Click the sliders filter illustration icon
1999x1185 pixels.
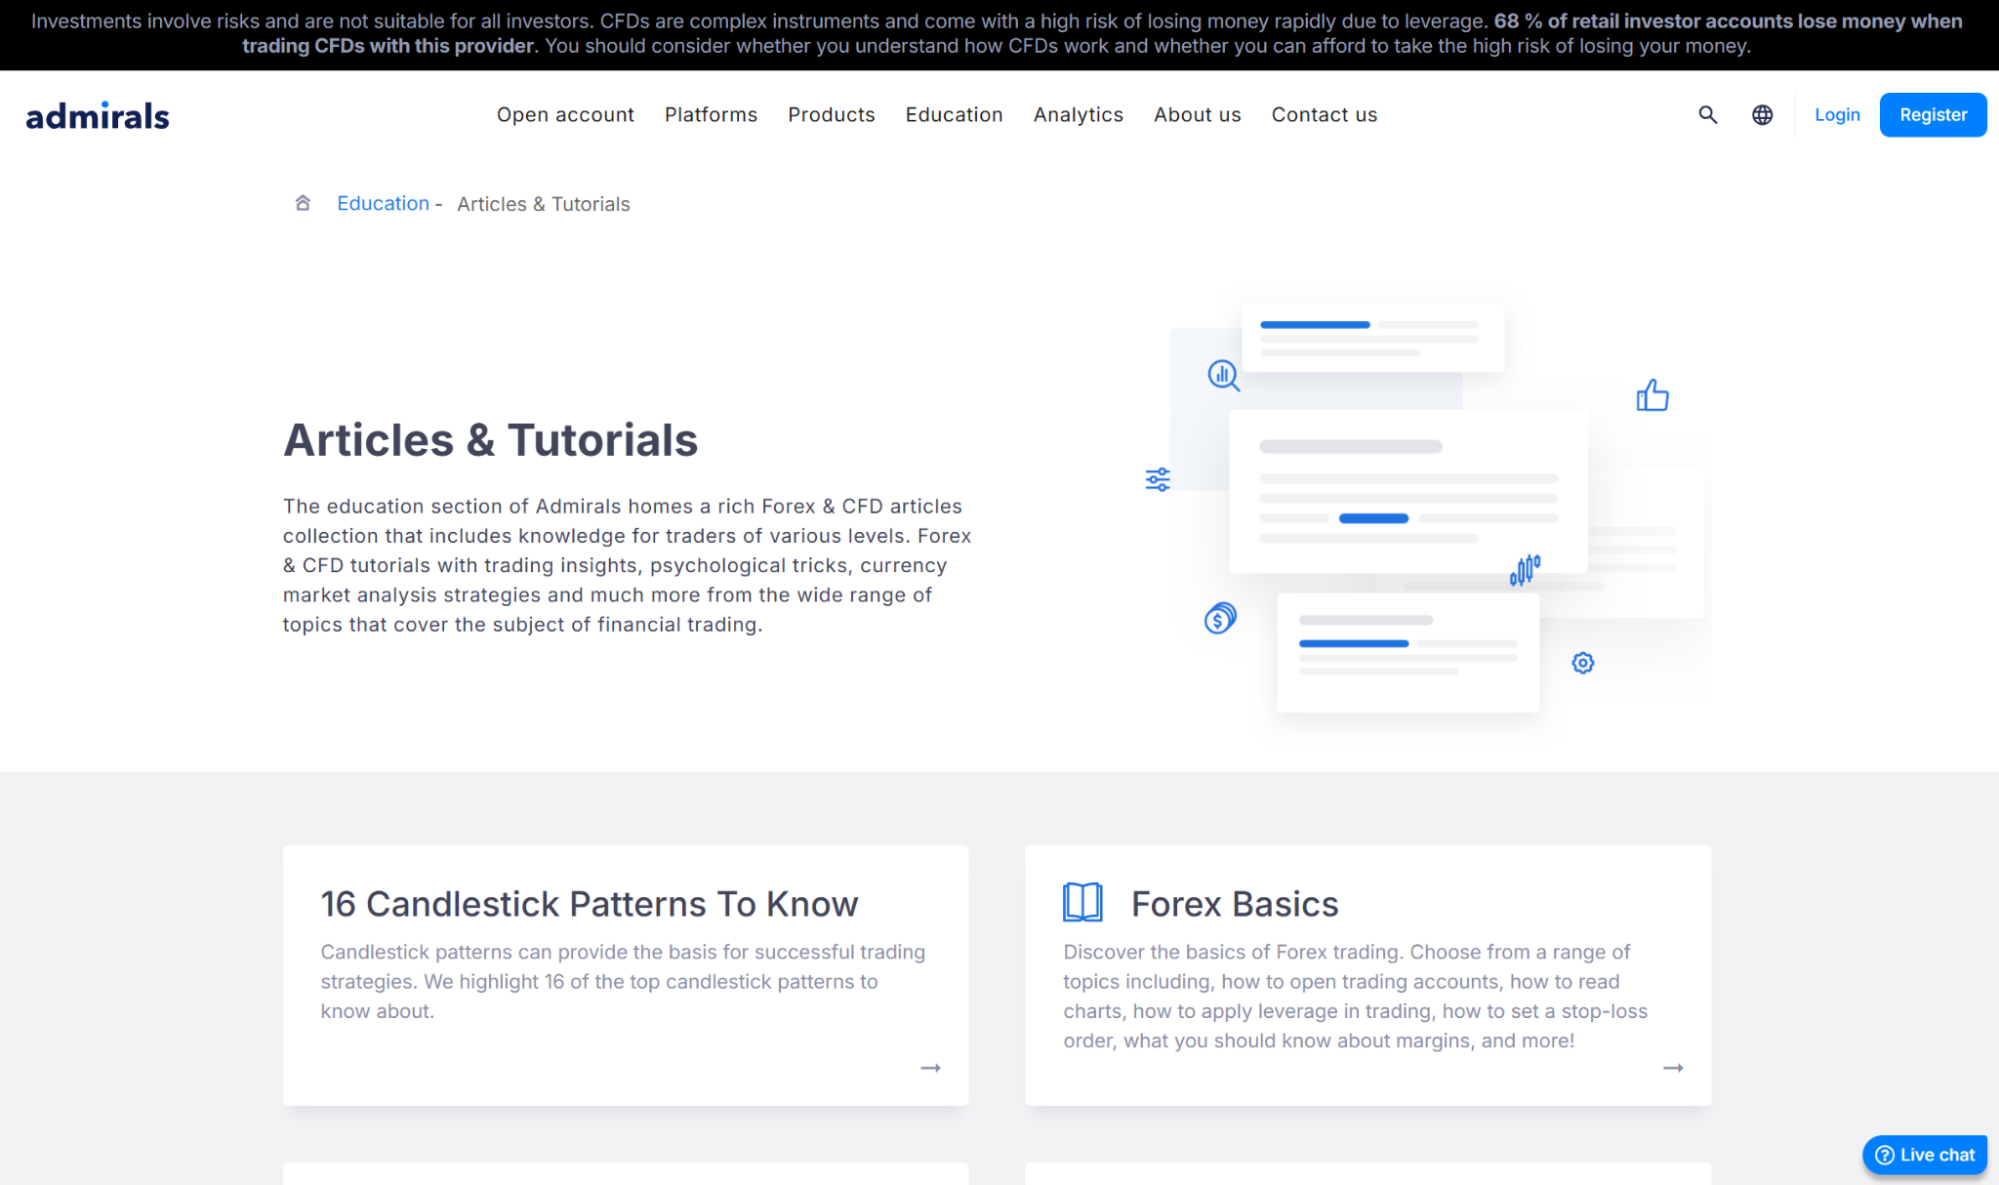[x=1157, y=479]
